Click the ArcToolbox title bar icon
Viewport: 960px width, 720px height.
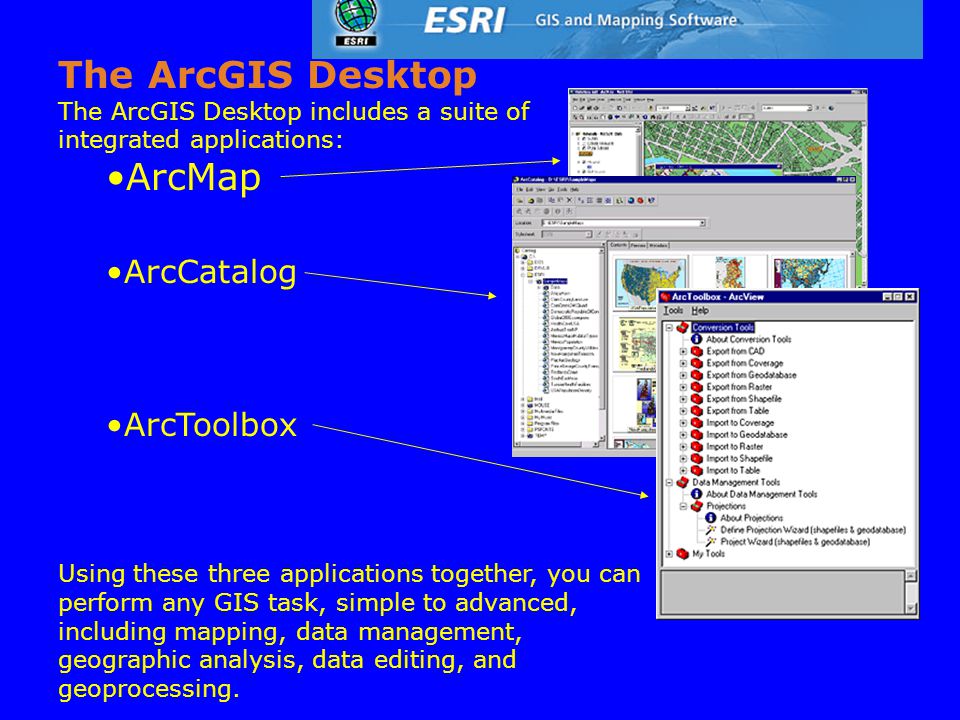point(666,297)
